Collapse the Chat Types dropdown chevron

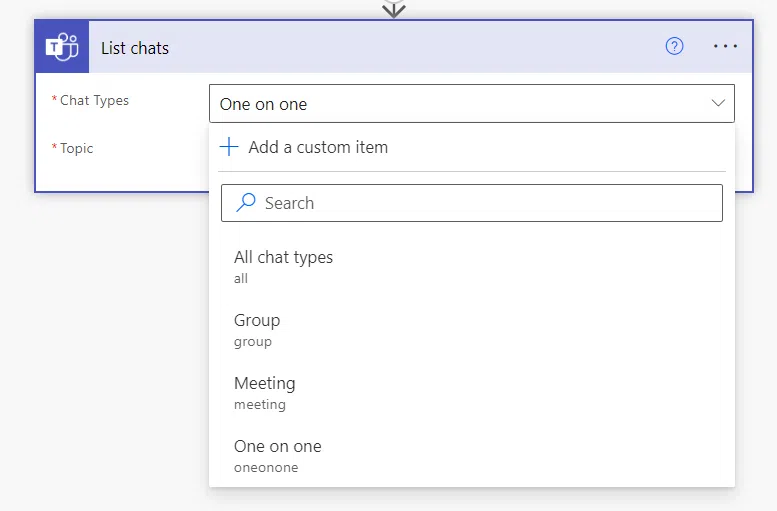pos(718,103)
